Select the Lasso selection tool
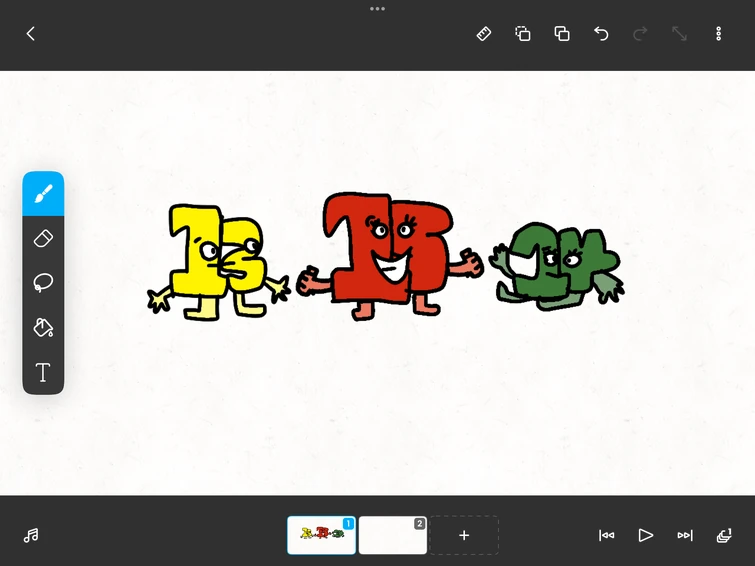This screenshot has width=755, height=566. [43, 283]
